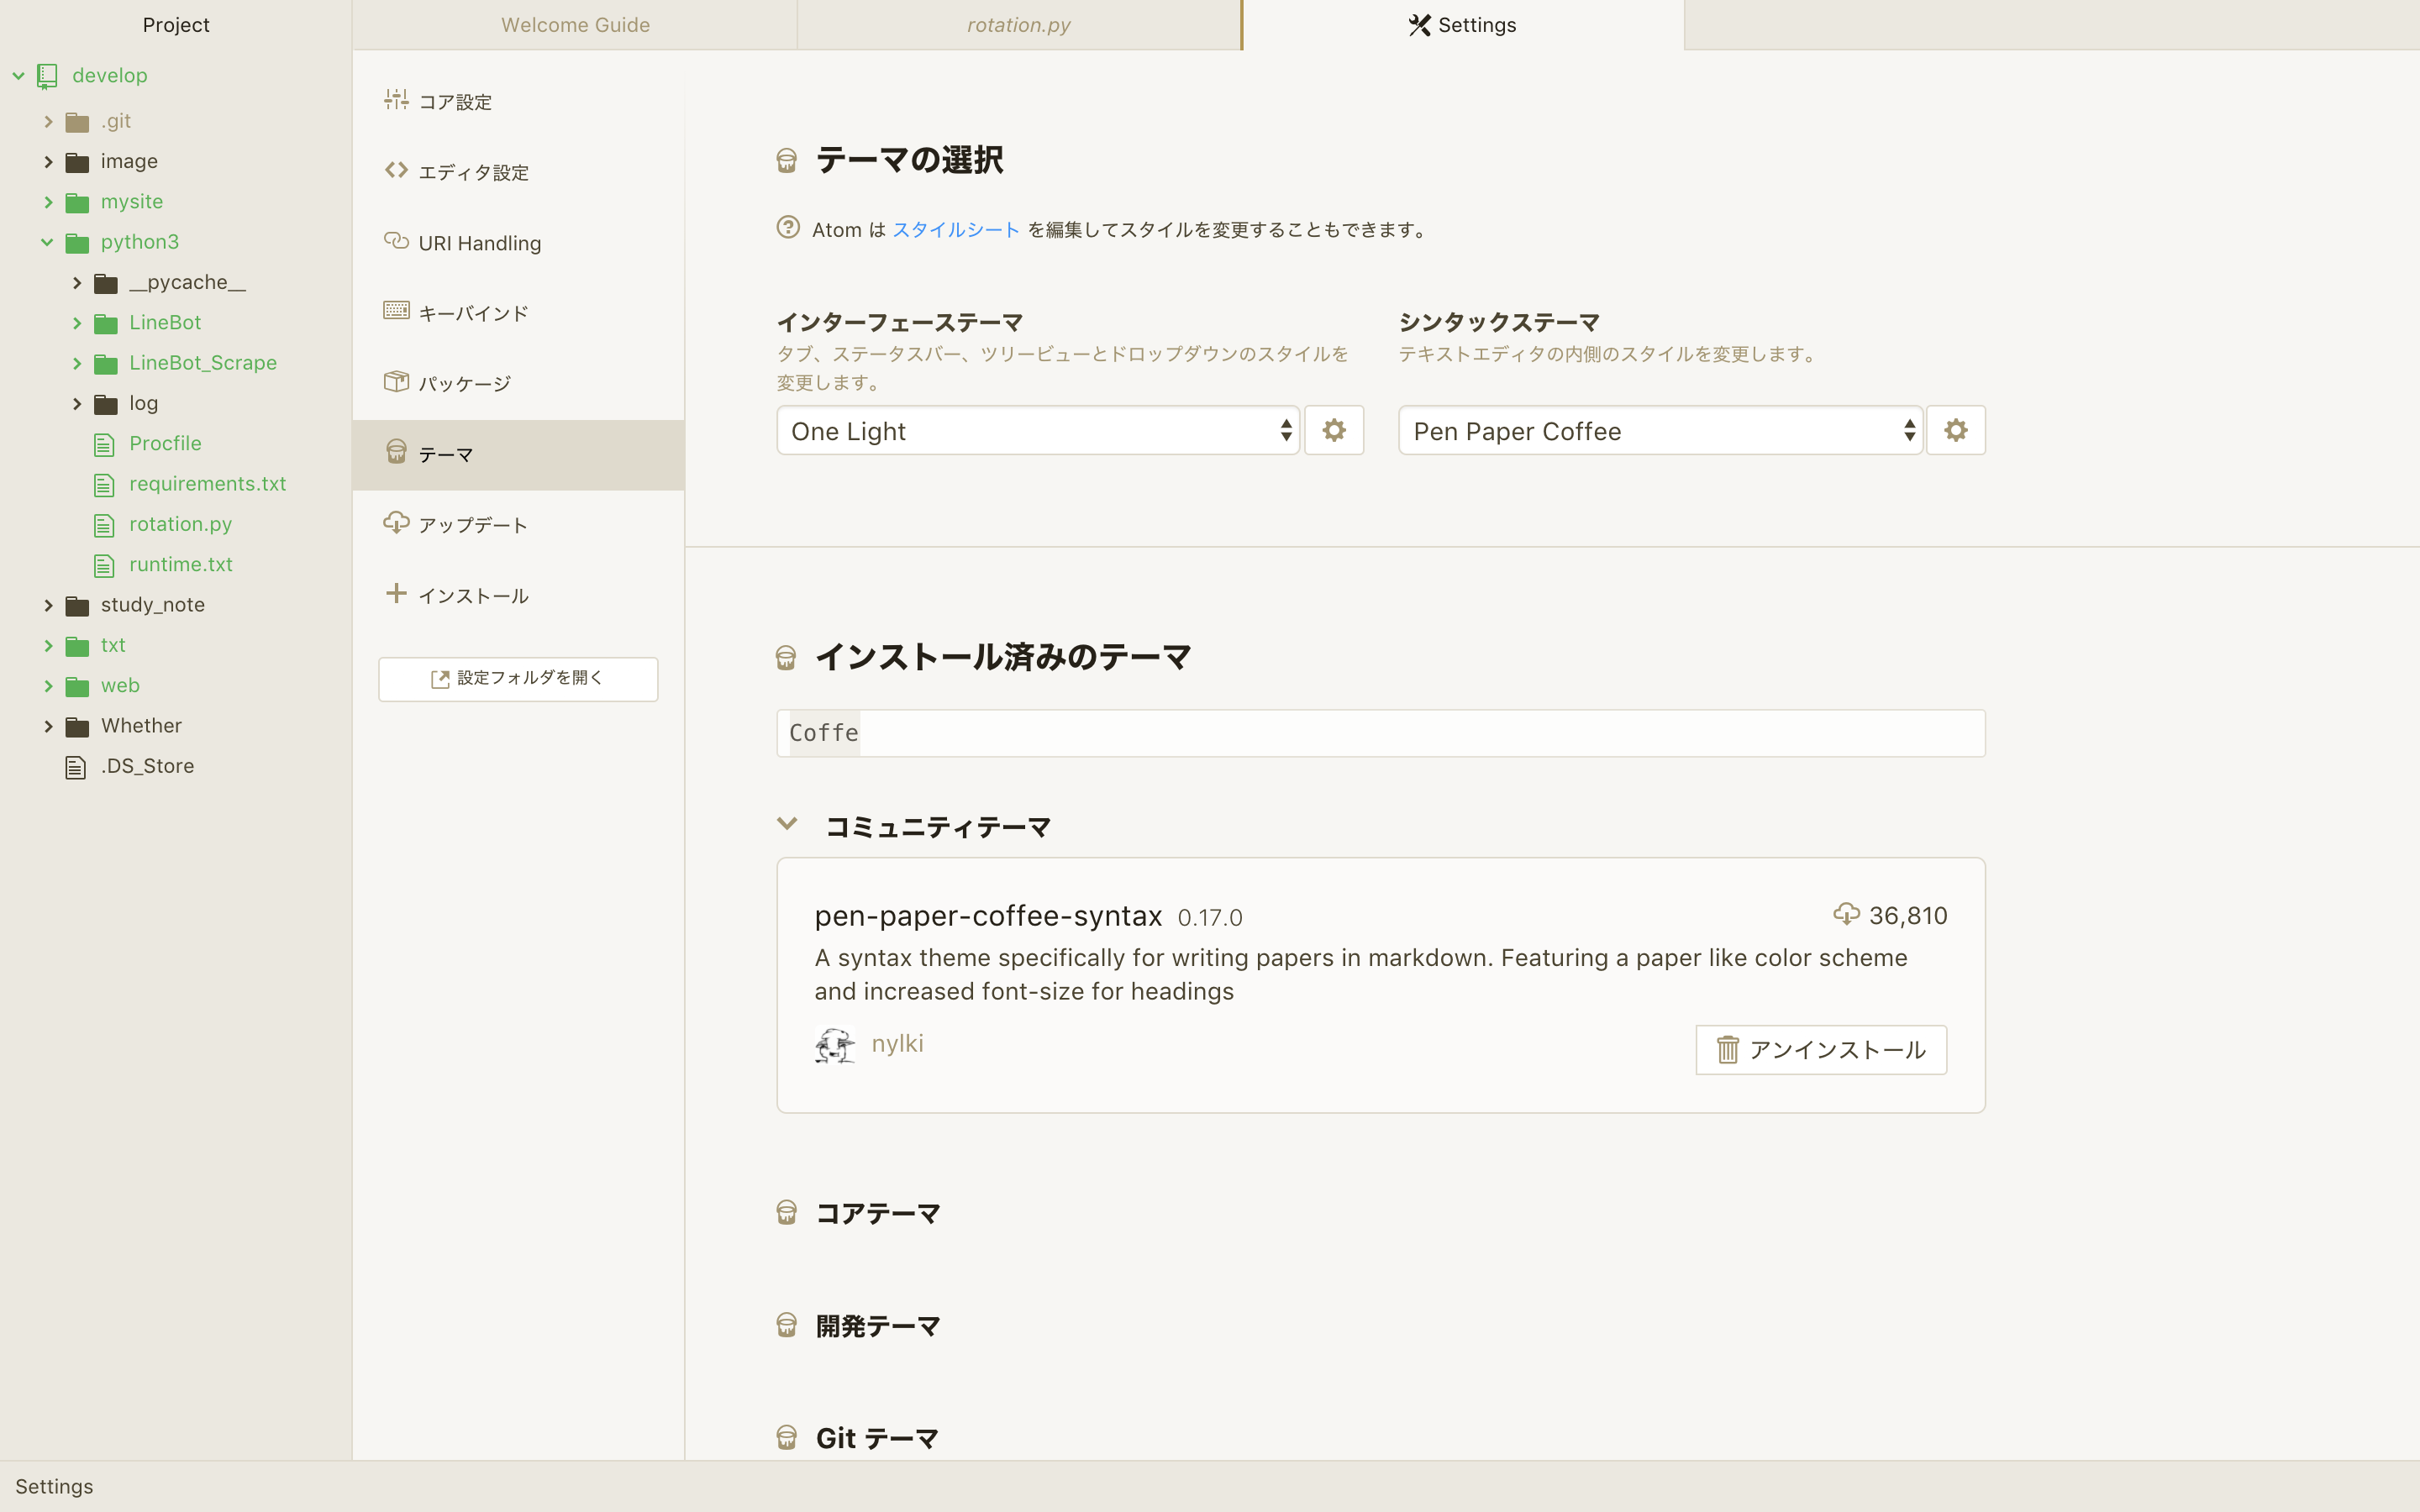The width and height of the screenshot is (2420, 1512).
Task: Click the syntax theme settings gear
Action: [1956, 431]
